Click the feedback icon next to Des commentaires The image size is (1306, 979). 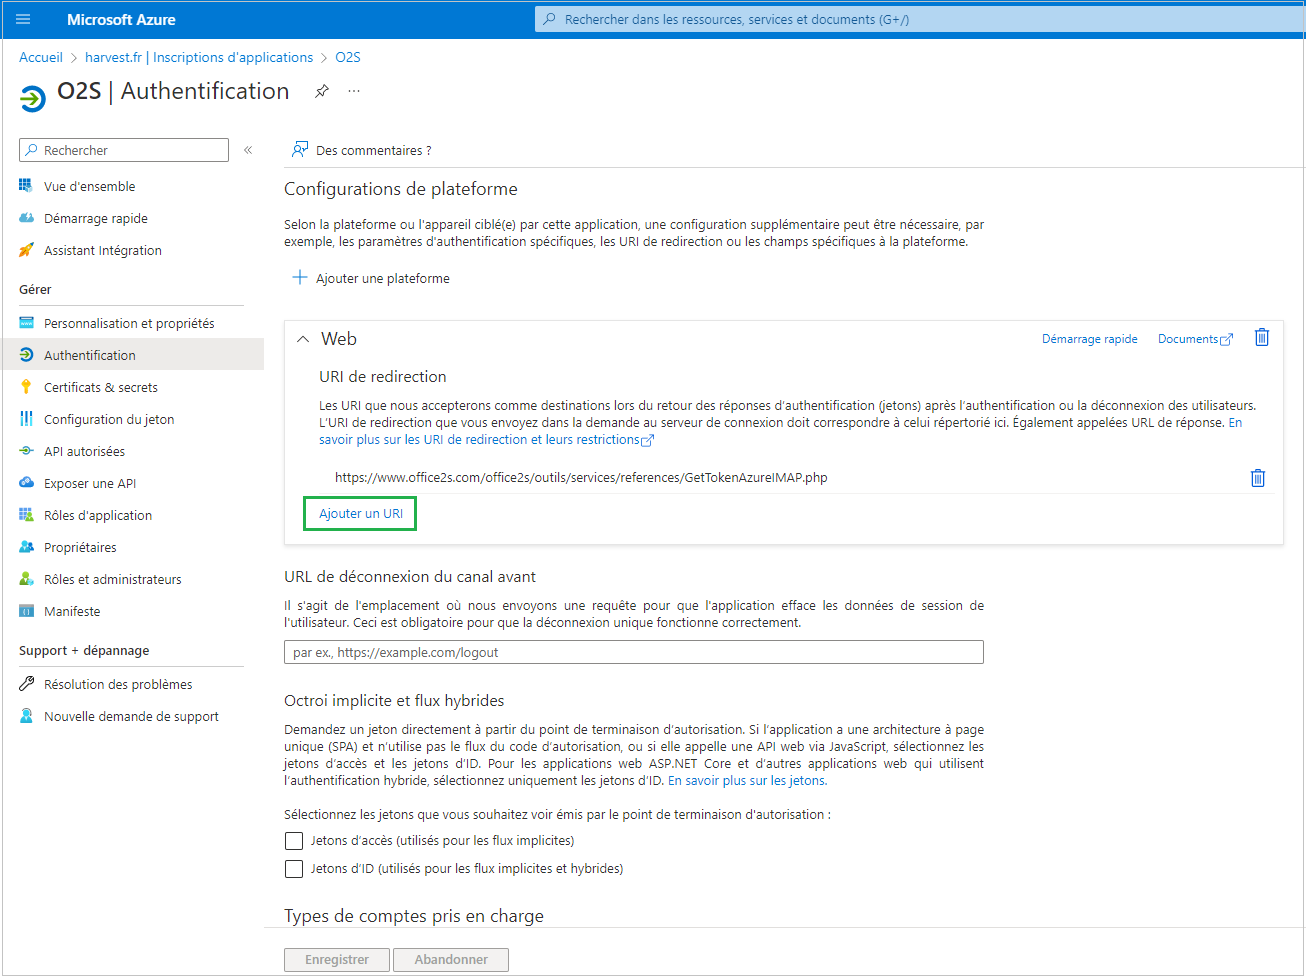(x=299, y=150)
